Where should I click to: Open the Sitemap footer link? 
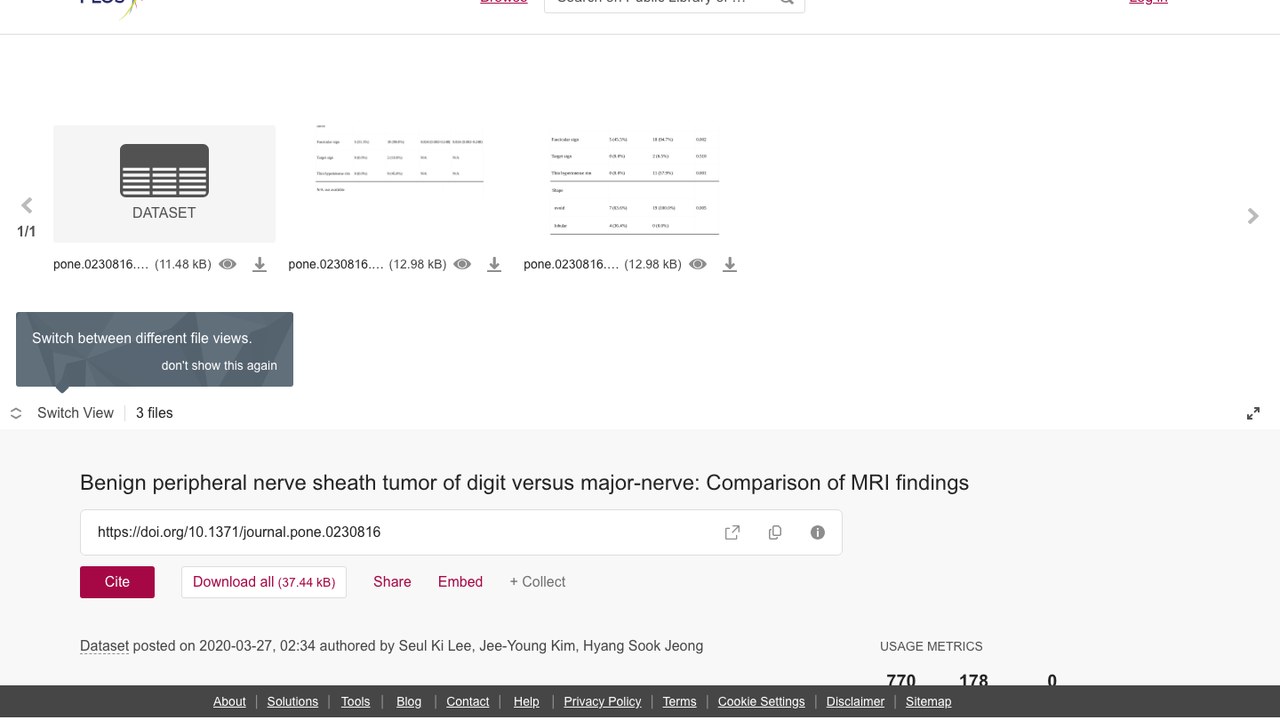point(928,702)
